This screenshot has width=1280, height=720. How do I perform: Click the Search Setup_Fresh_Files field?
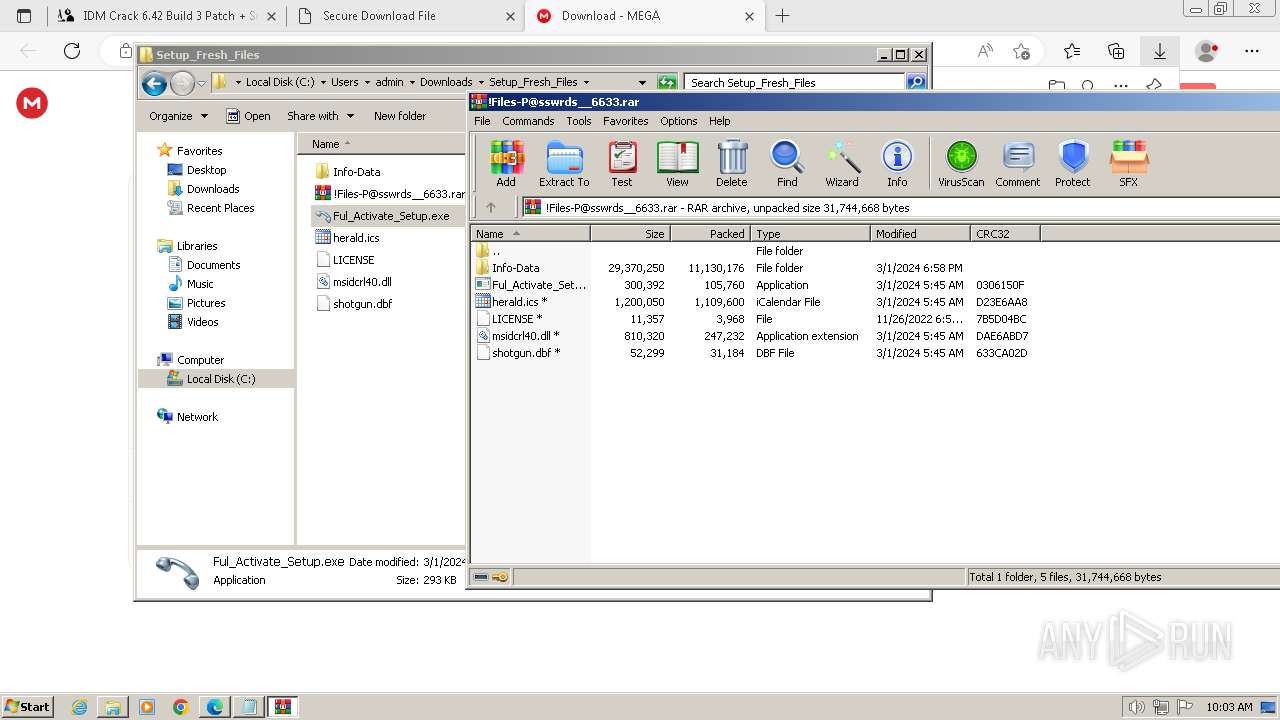(795, 83)
